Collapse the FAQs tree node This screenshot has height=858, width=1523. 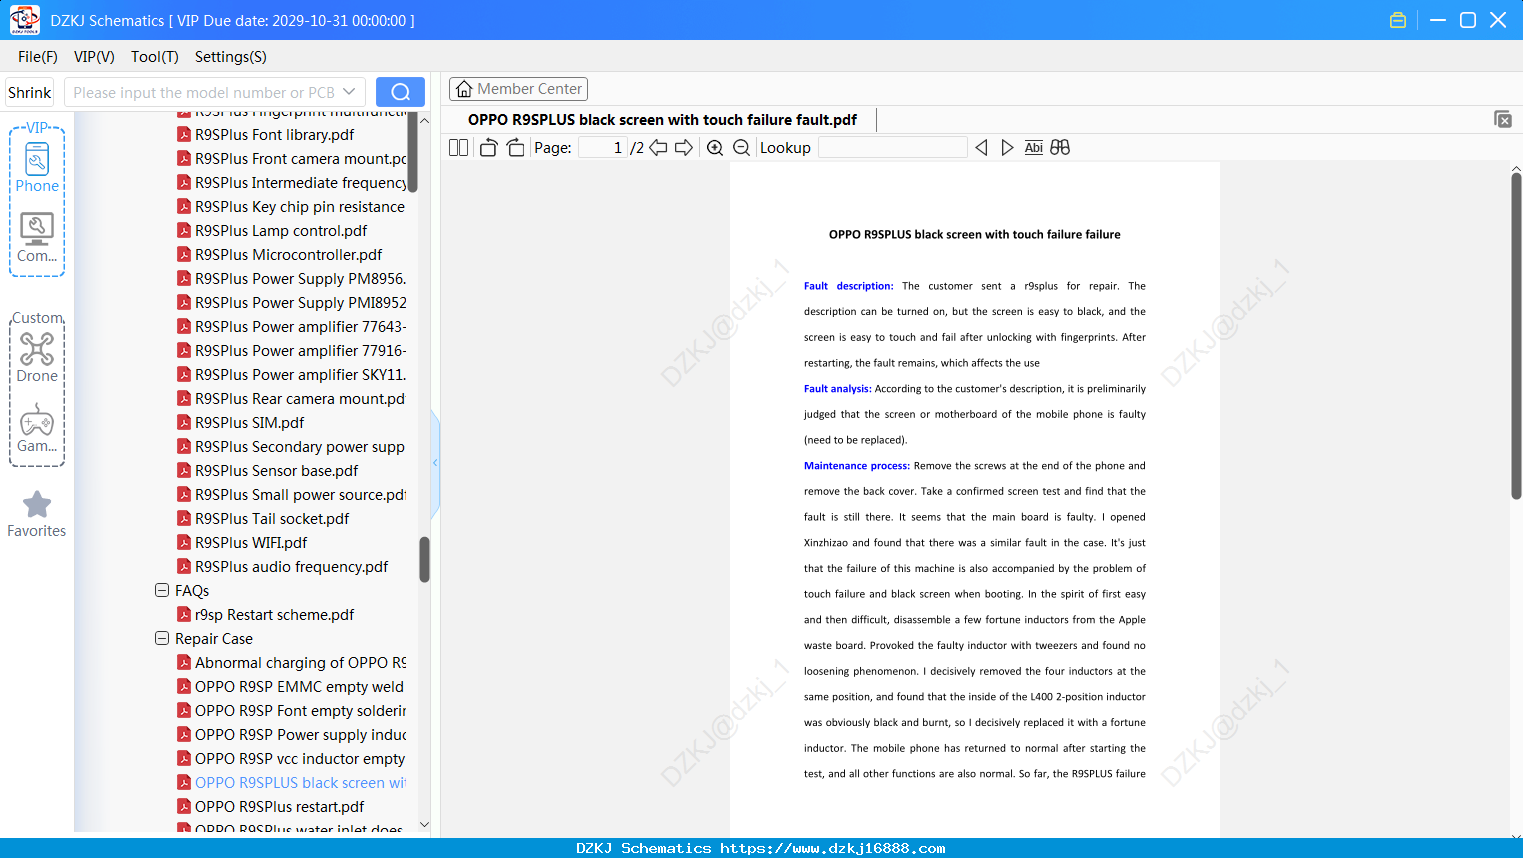pos(162,590)
